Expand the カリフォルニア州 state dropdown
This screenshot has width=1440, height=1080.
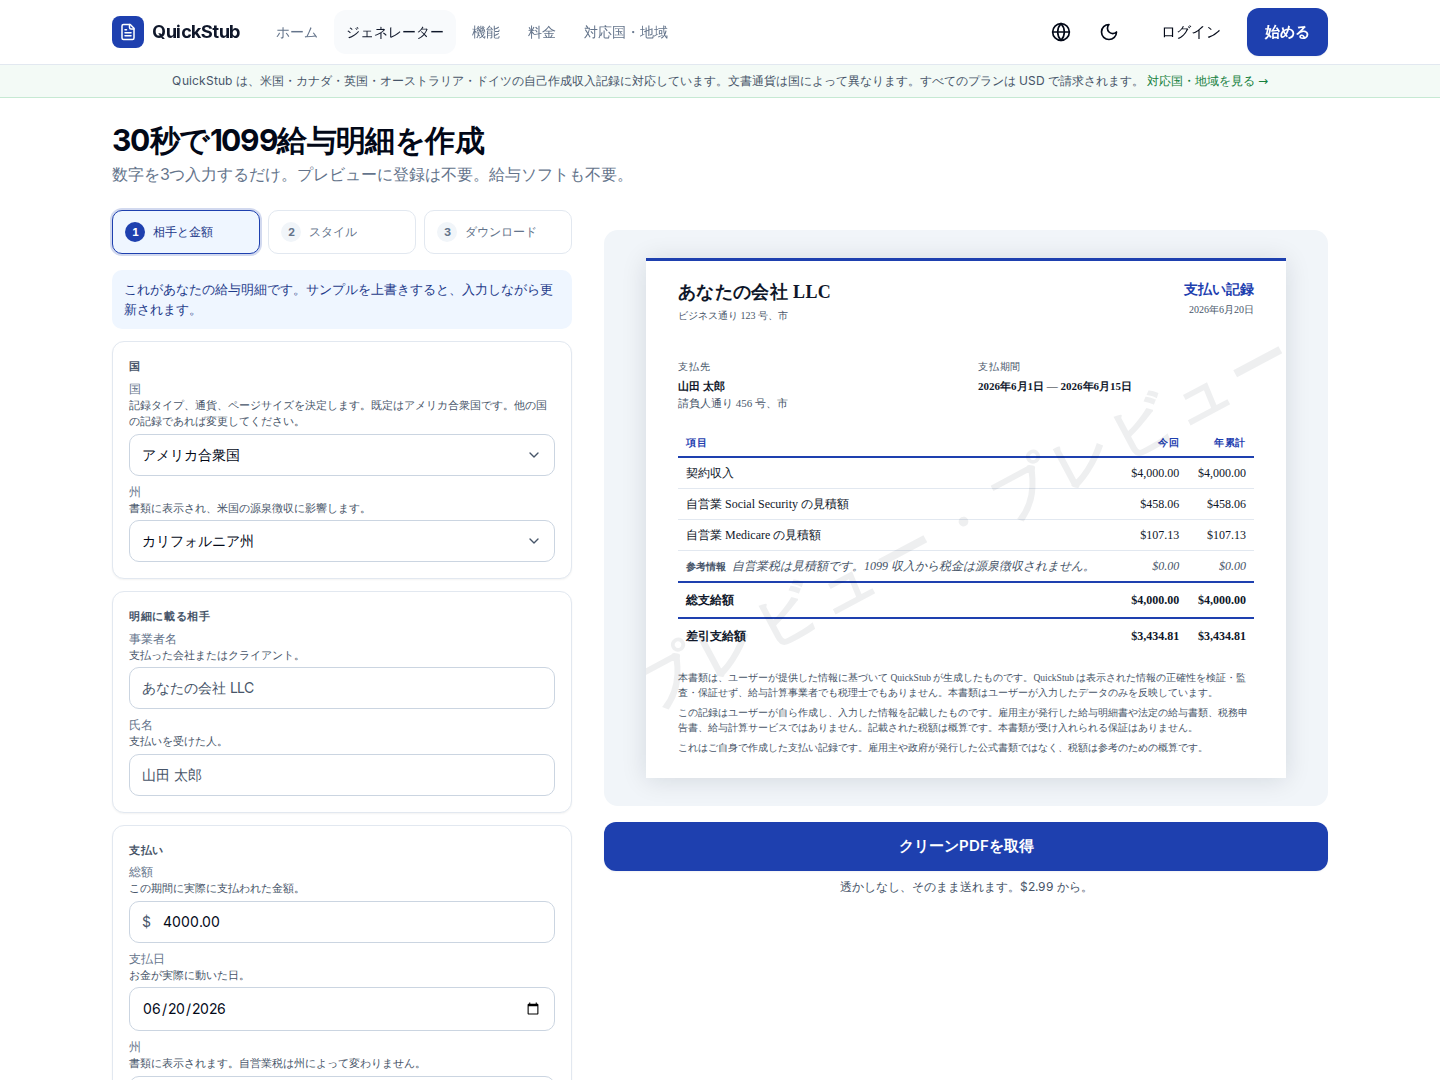(342, 541)
